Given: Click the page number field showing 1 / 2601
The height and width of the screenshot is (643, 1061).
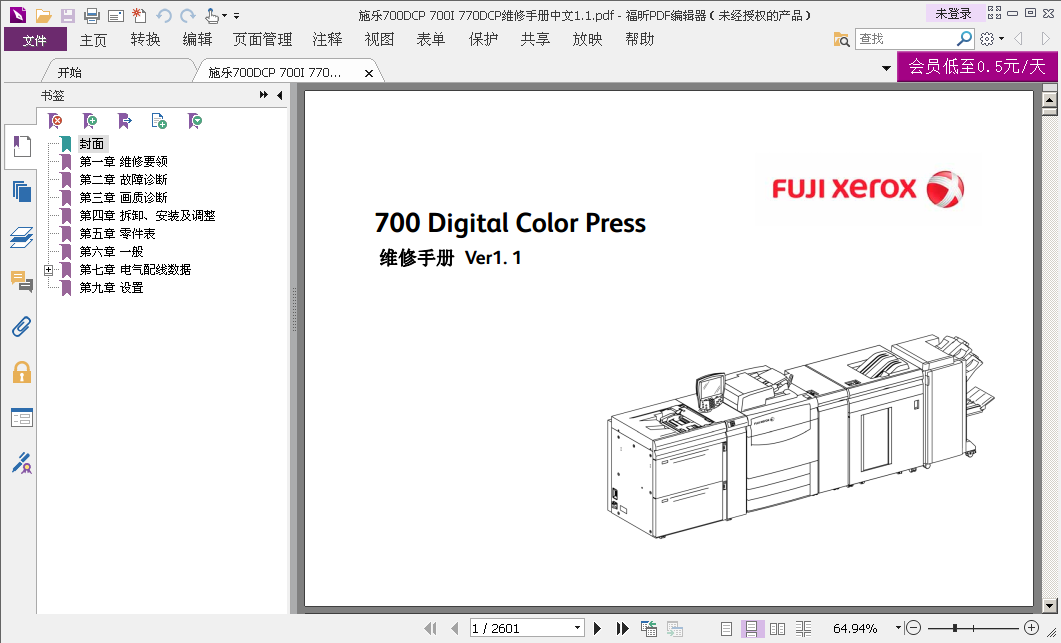Looking at the screenshot, I should click(521, 628).
